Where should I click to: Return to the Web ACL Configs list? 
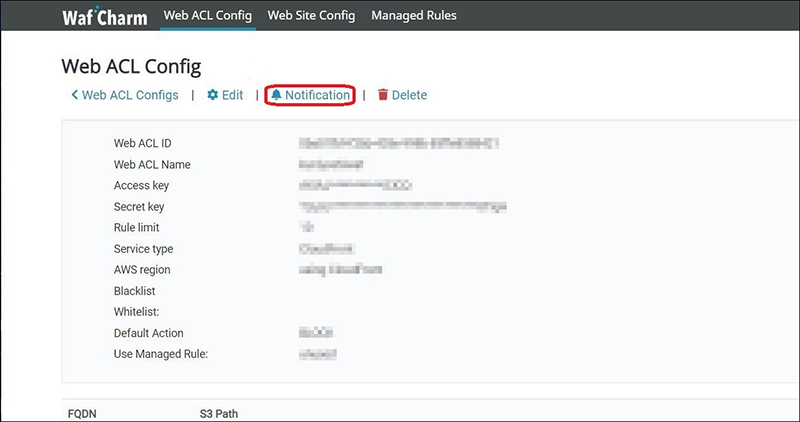tap(130, 95)
